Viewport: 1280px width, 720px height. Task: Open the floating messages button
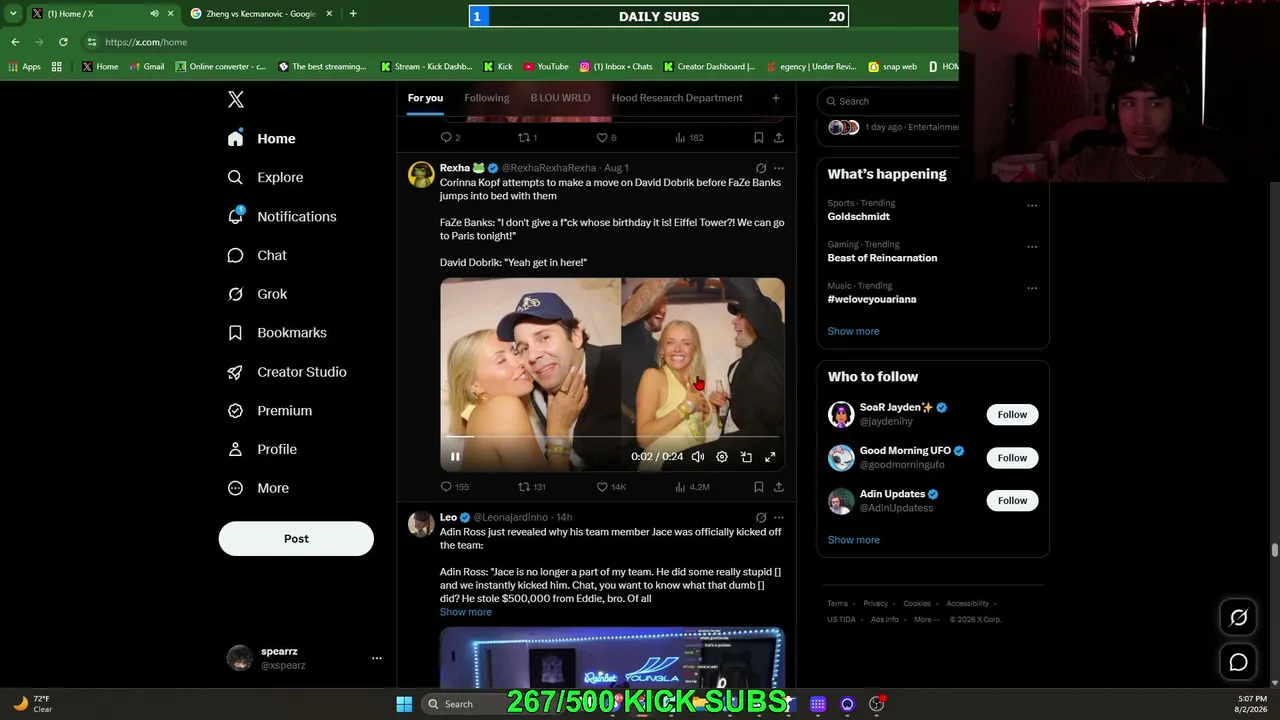pyautogui.click(x=1238, y=662)
